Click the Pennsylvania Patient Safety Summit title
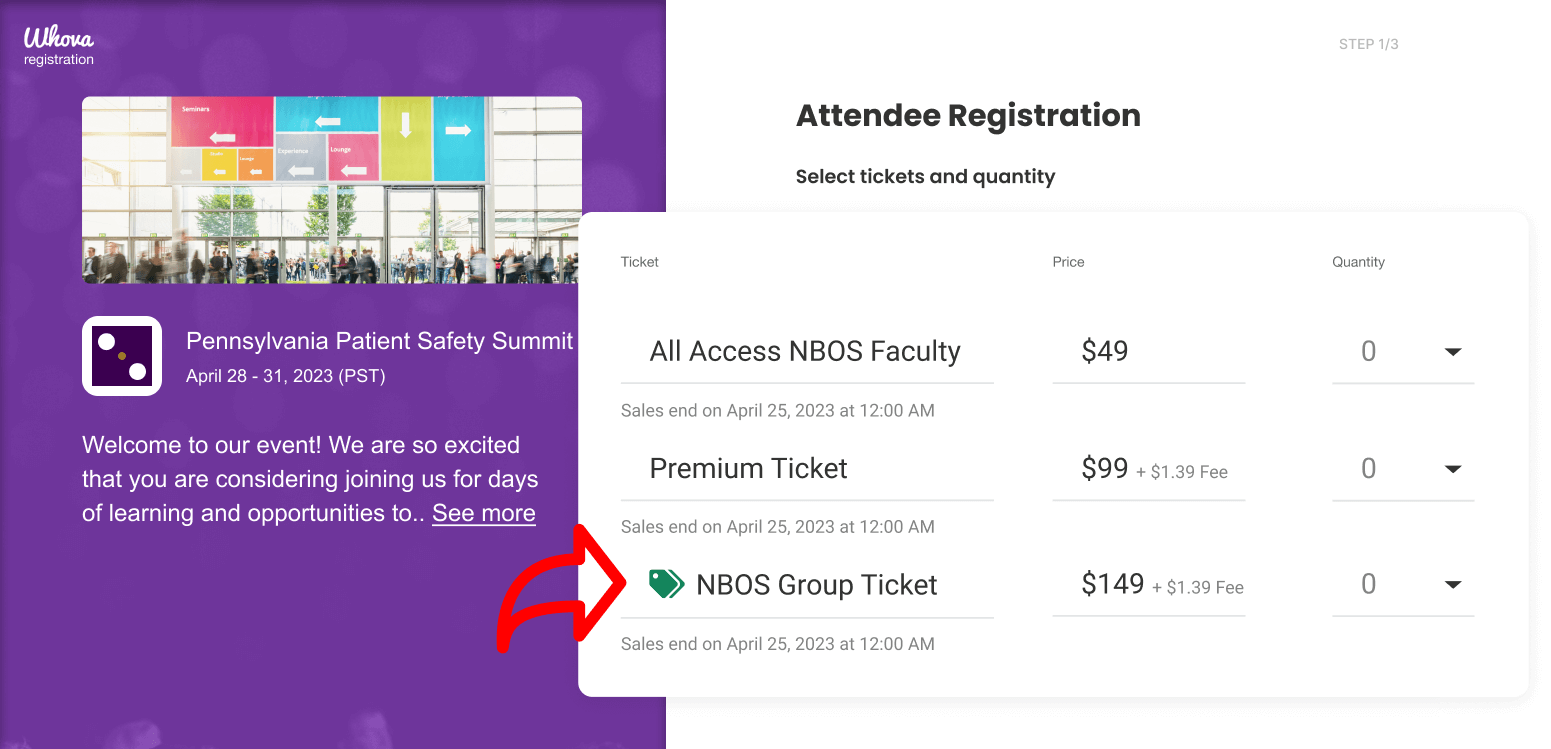 pos(379,341)
